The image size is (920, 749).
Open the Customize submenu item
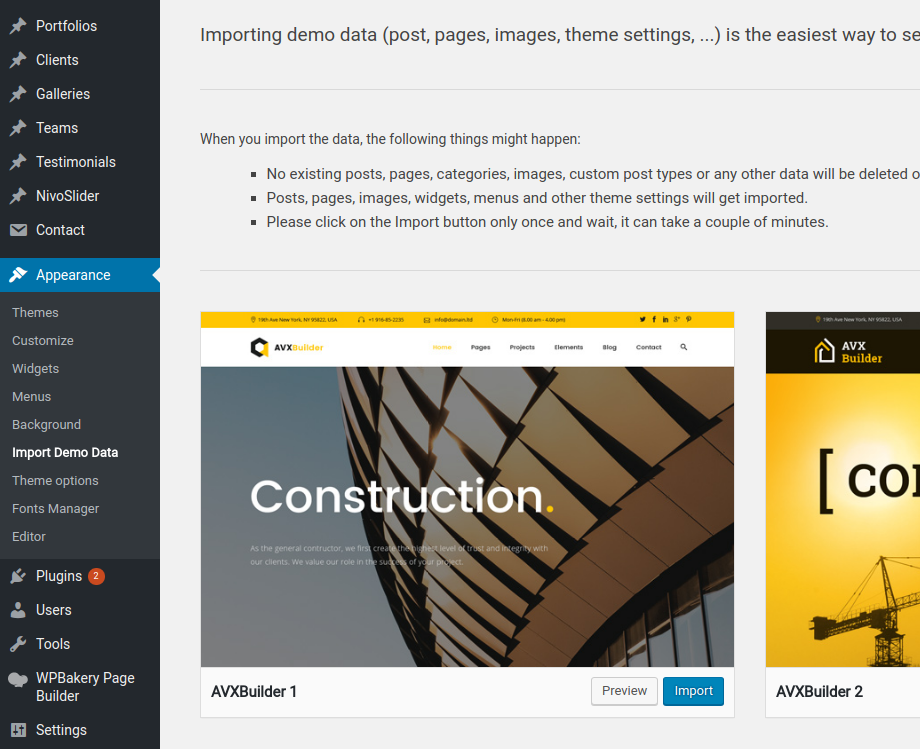(43, 341)
